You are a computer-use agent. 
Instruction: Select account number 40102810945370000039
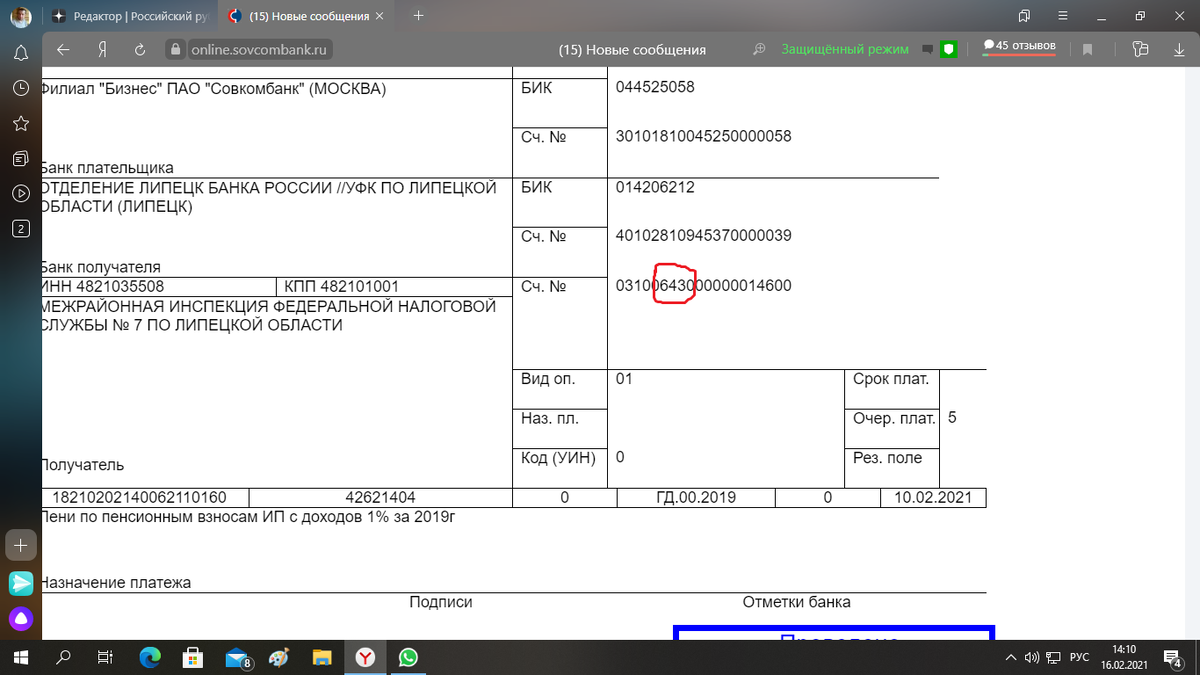[704, 236]
